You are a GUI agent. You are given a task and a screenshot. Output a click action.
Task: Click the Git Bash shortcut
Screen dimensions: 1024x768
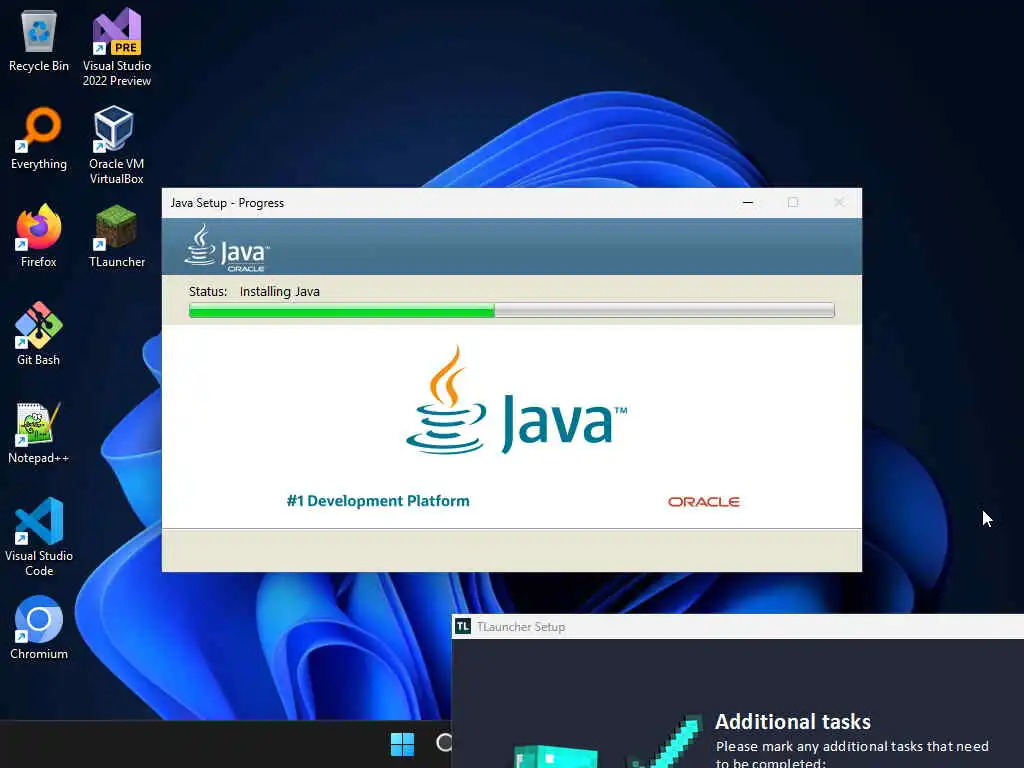click(x=39, y=334)
